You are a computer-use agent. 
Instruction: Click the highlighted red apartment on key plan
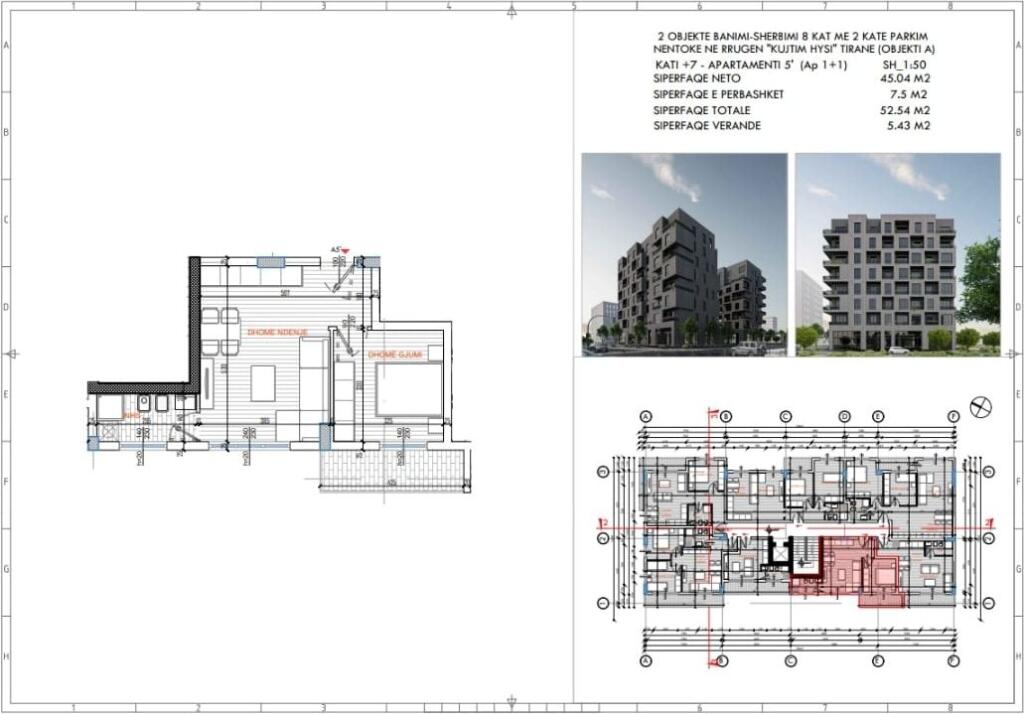pos(857,564)
